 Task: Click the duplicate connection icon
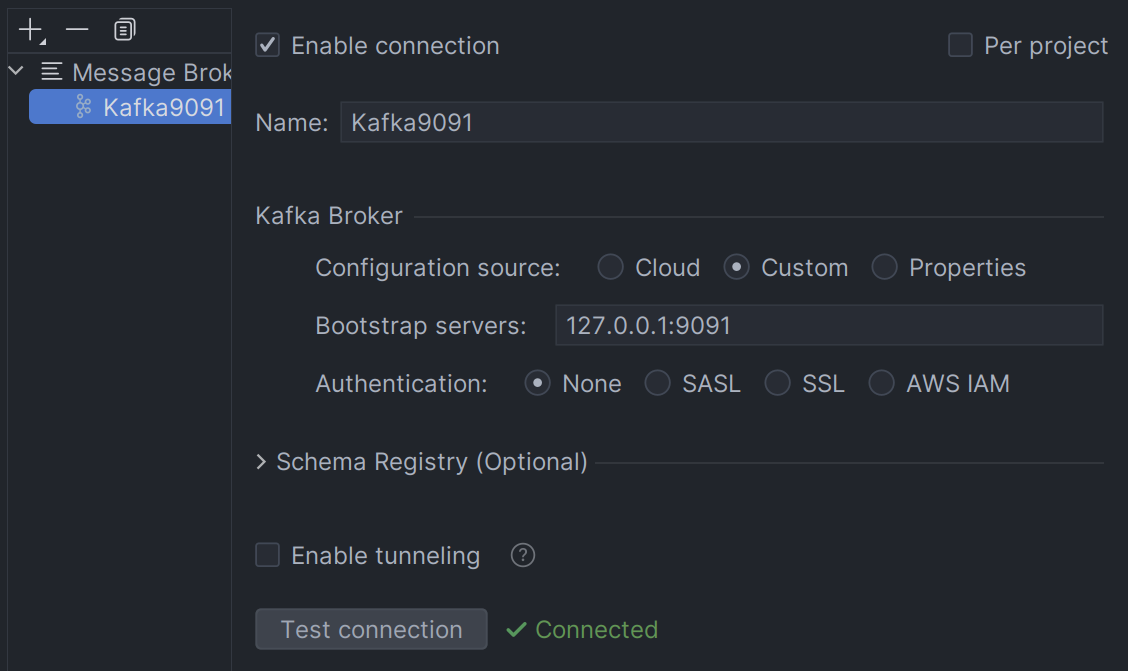pyautogui.click(x=124, y=30)
